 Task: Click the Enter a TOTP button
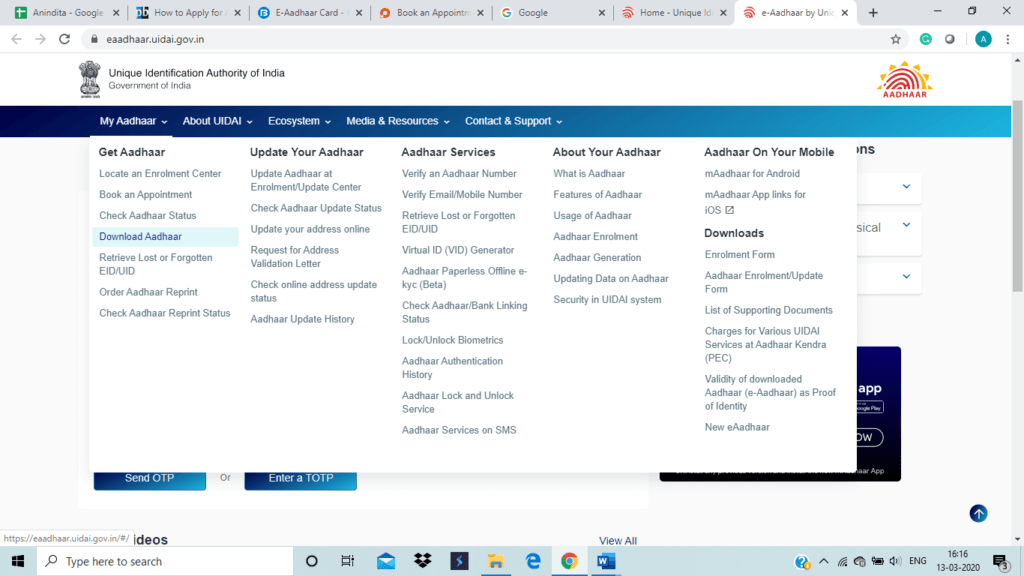[300, 478]
